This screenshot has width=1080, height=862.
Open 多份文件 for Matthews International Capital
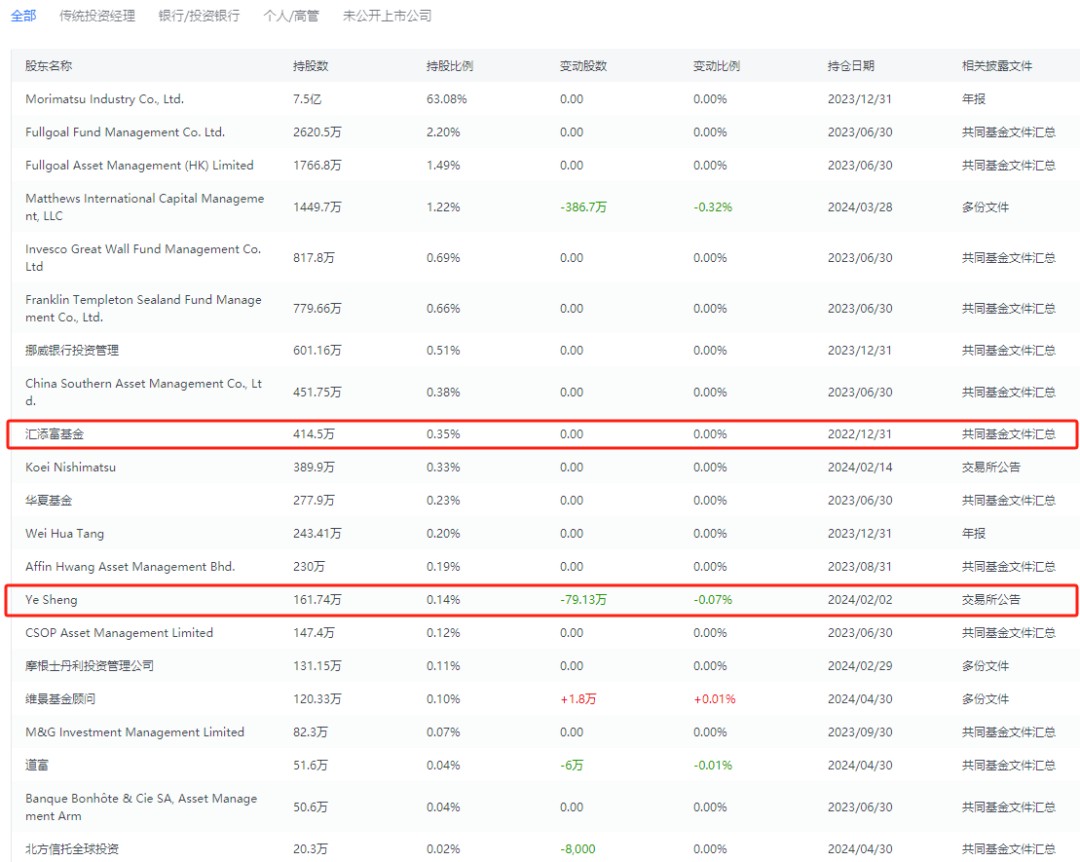tap(986, 207)
